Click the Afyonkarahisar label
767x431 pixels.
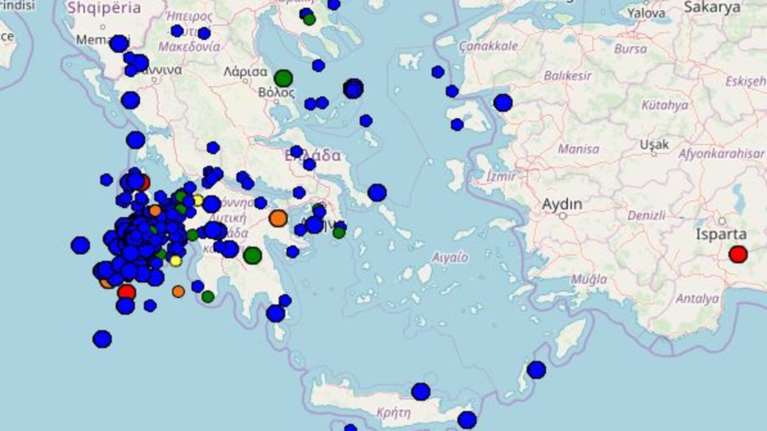click(721, 154)
